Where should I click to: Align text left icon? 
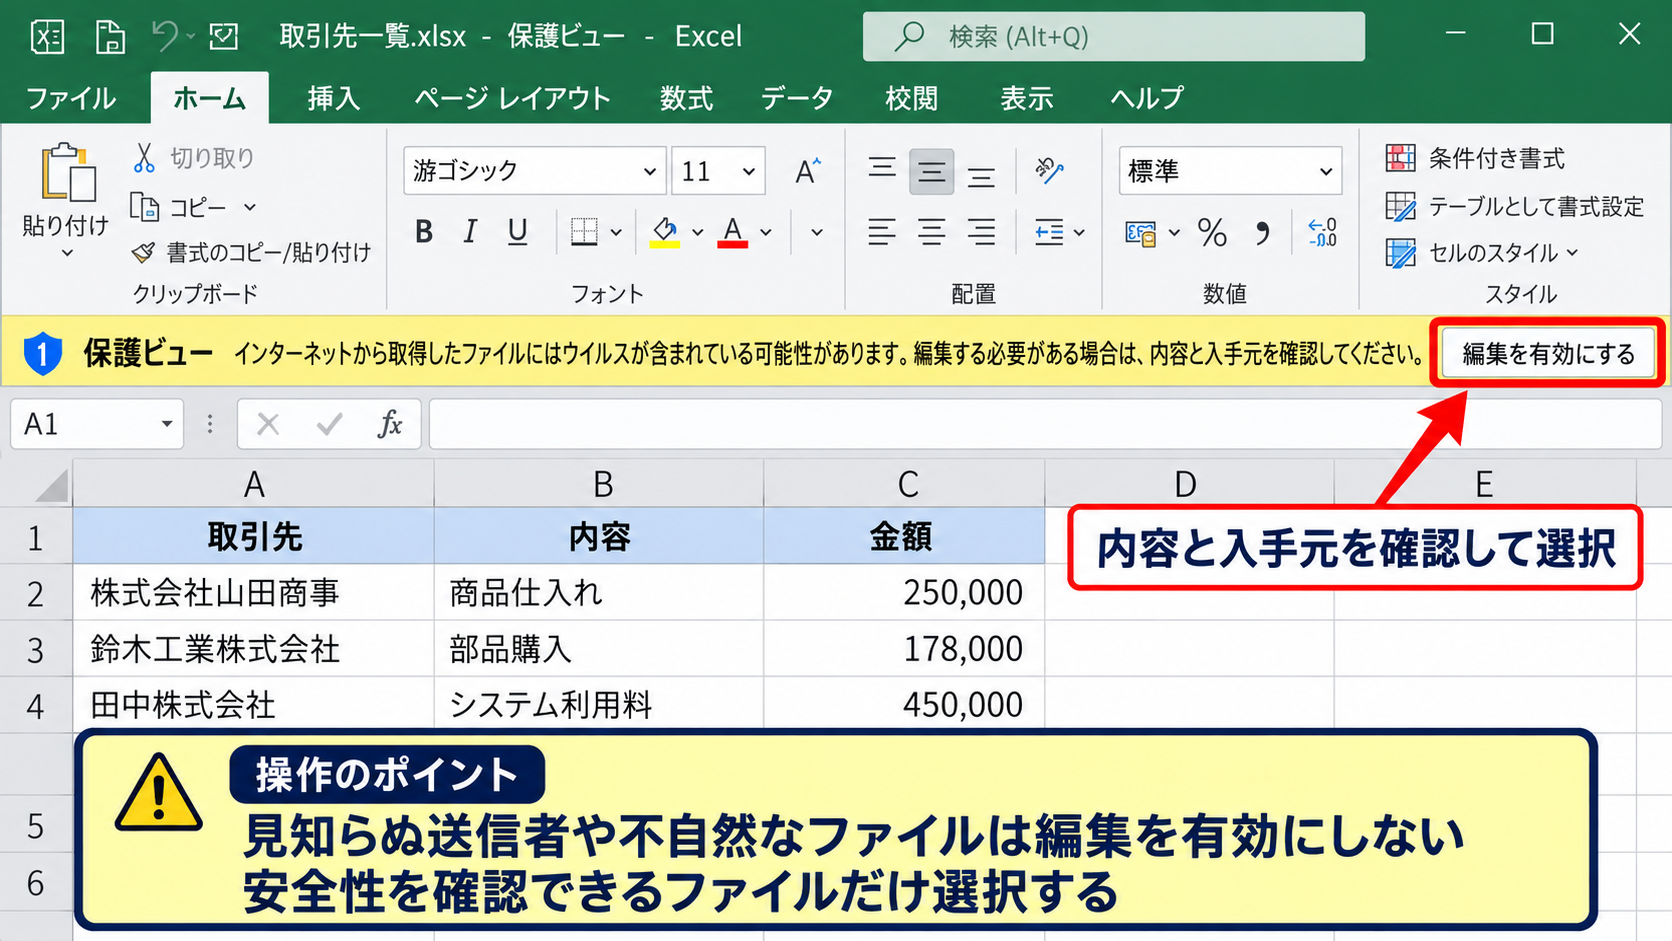(x=882, y=232)
